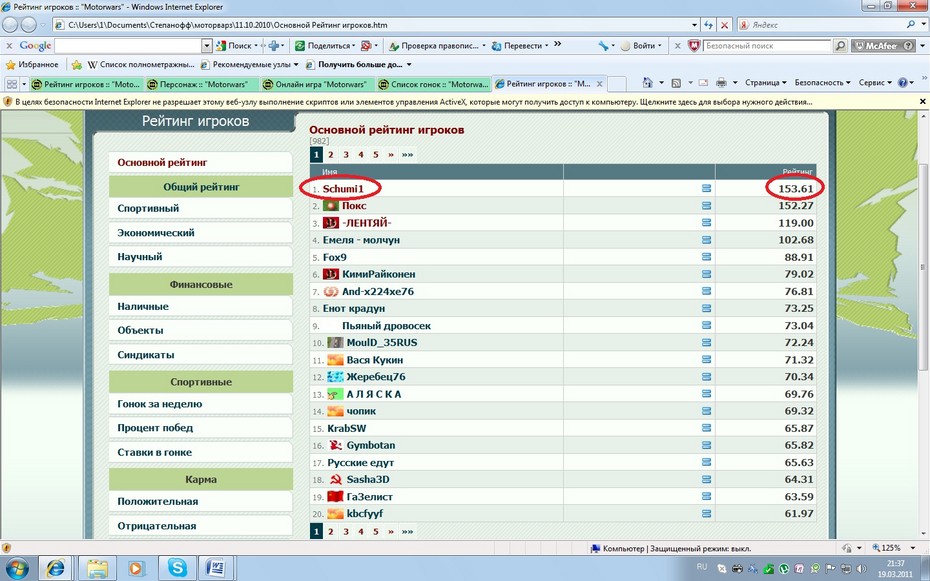930x581 pixels.
Task: Click the Home icon in command bar
Action: pos(648,83)
